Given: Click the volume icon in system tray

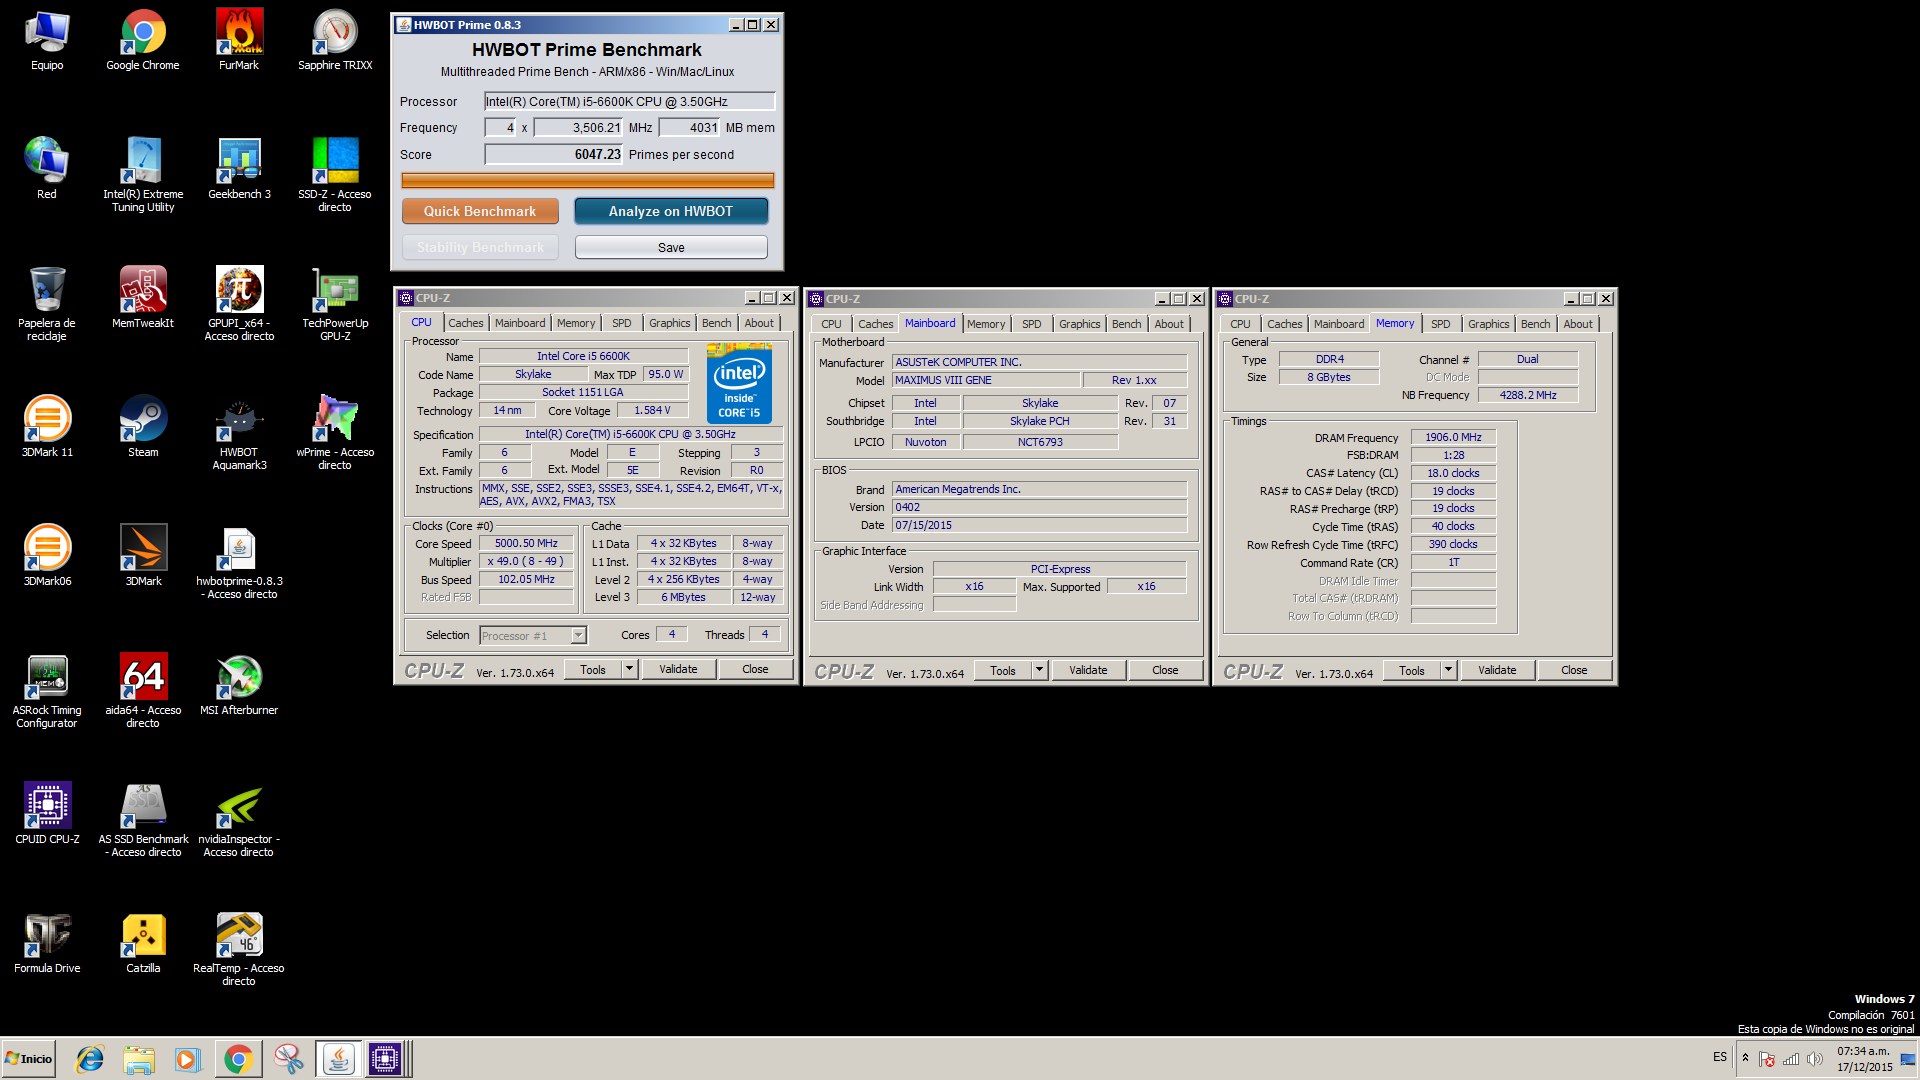Looking at the screenshot, I should click(1814, 1059).
